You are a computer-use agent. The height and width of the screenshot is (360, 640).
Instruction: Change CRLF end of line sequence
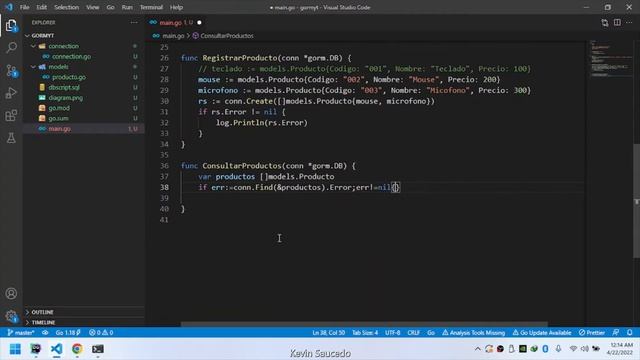[x=413, y=333]
